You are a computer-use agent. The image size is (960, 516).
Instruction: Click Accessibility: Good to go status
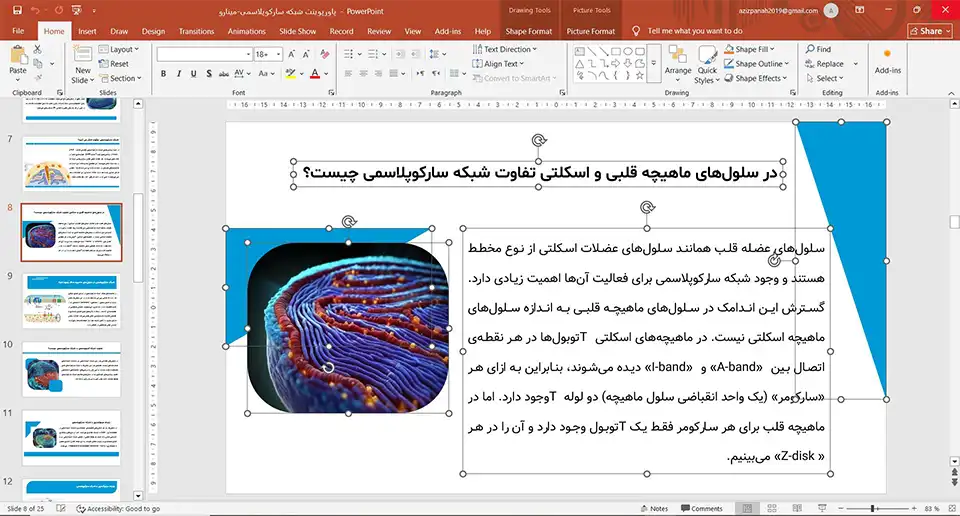click(118, 509)
